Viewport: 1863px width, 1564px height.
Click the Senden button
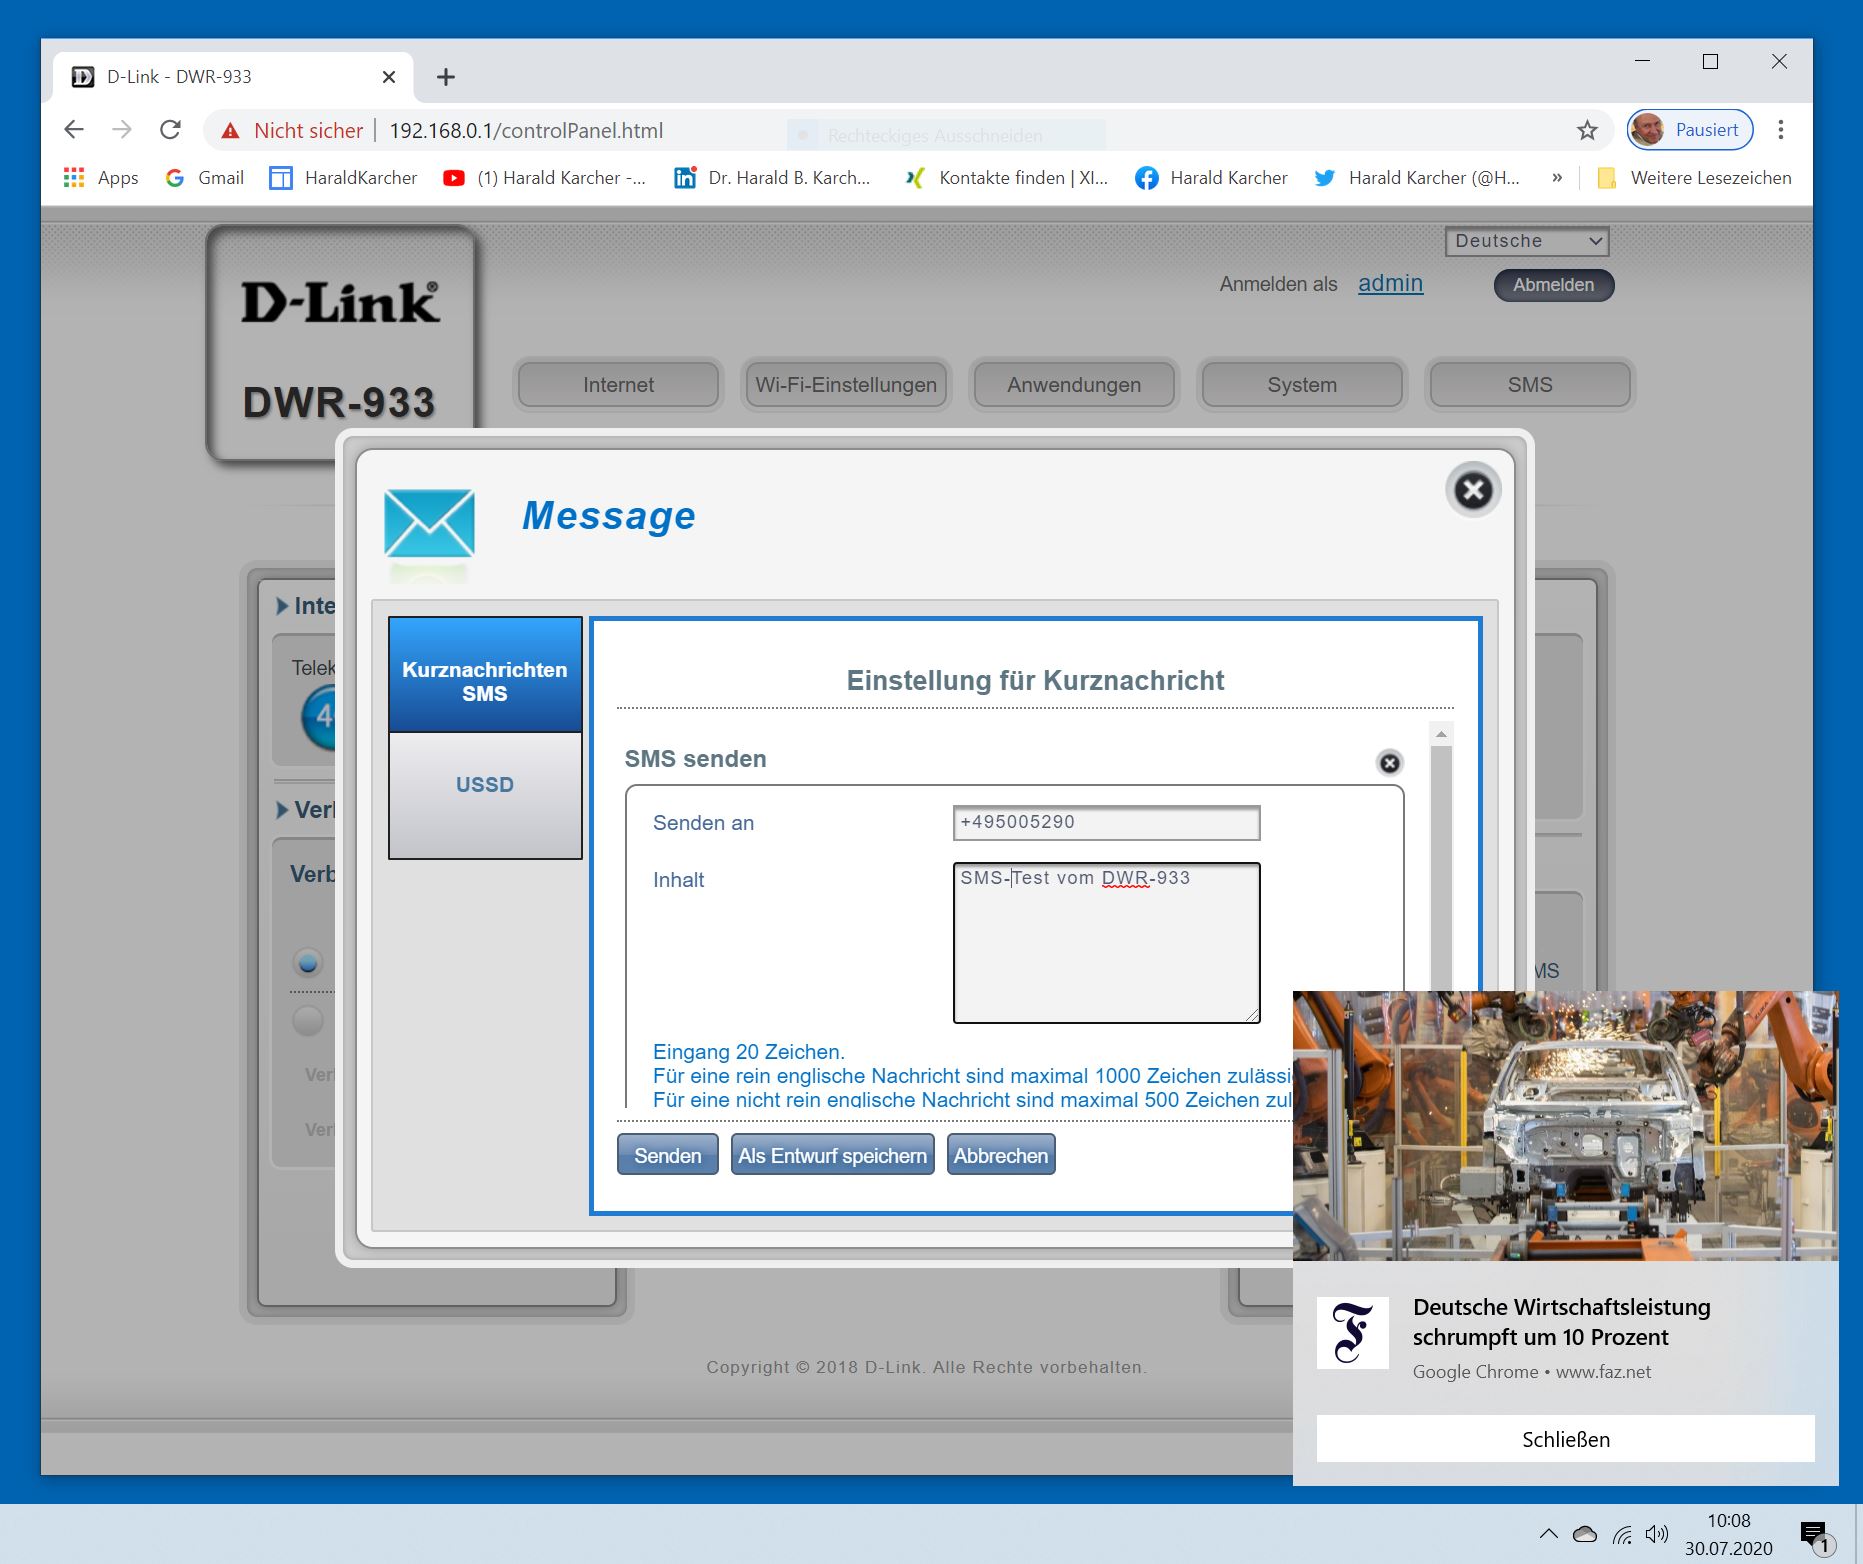(x=667, y=1155)
